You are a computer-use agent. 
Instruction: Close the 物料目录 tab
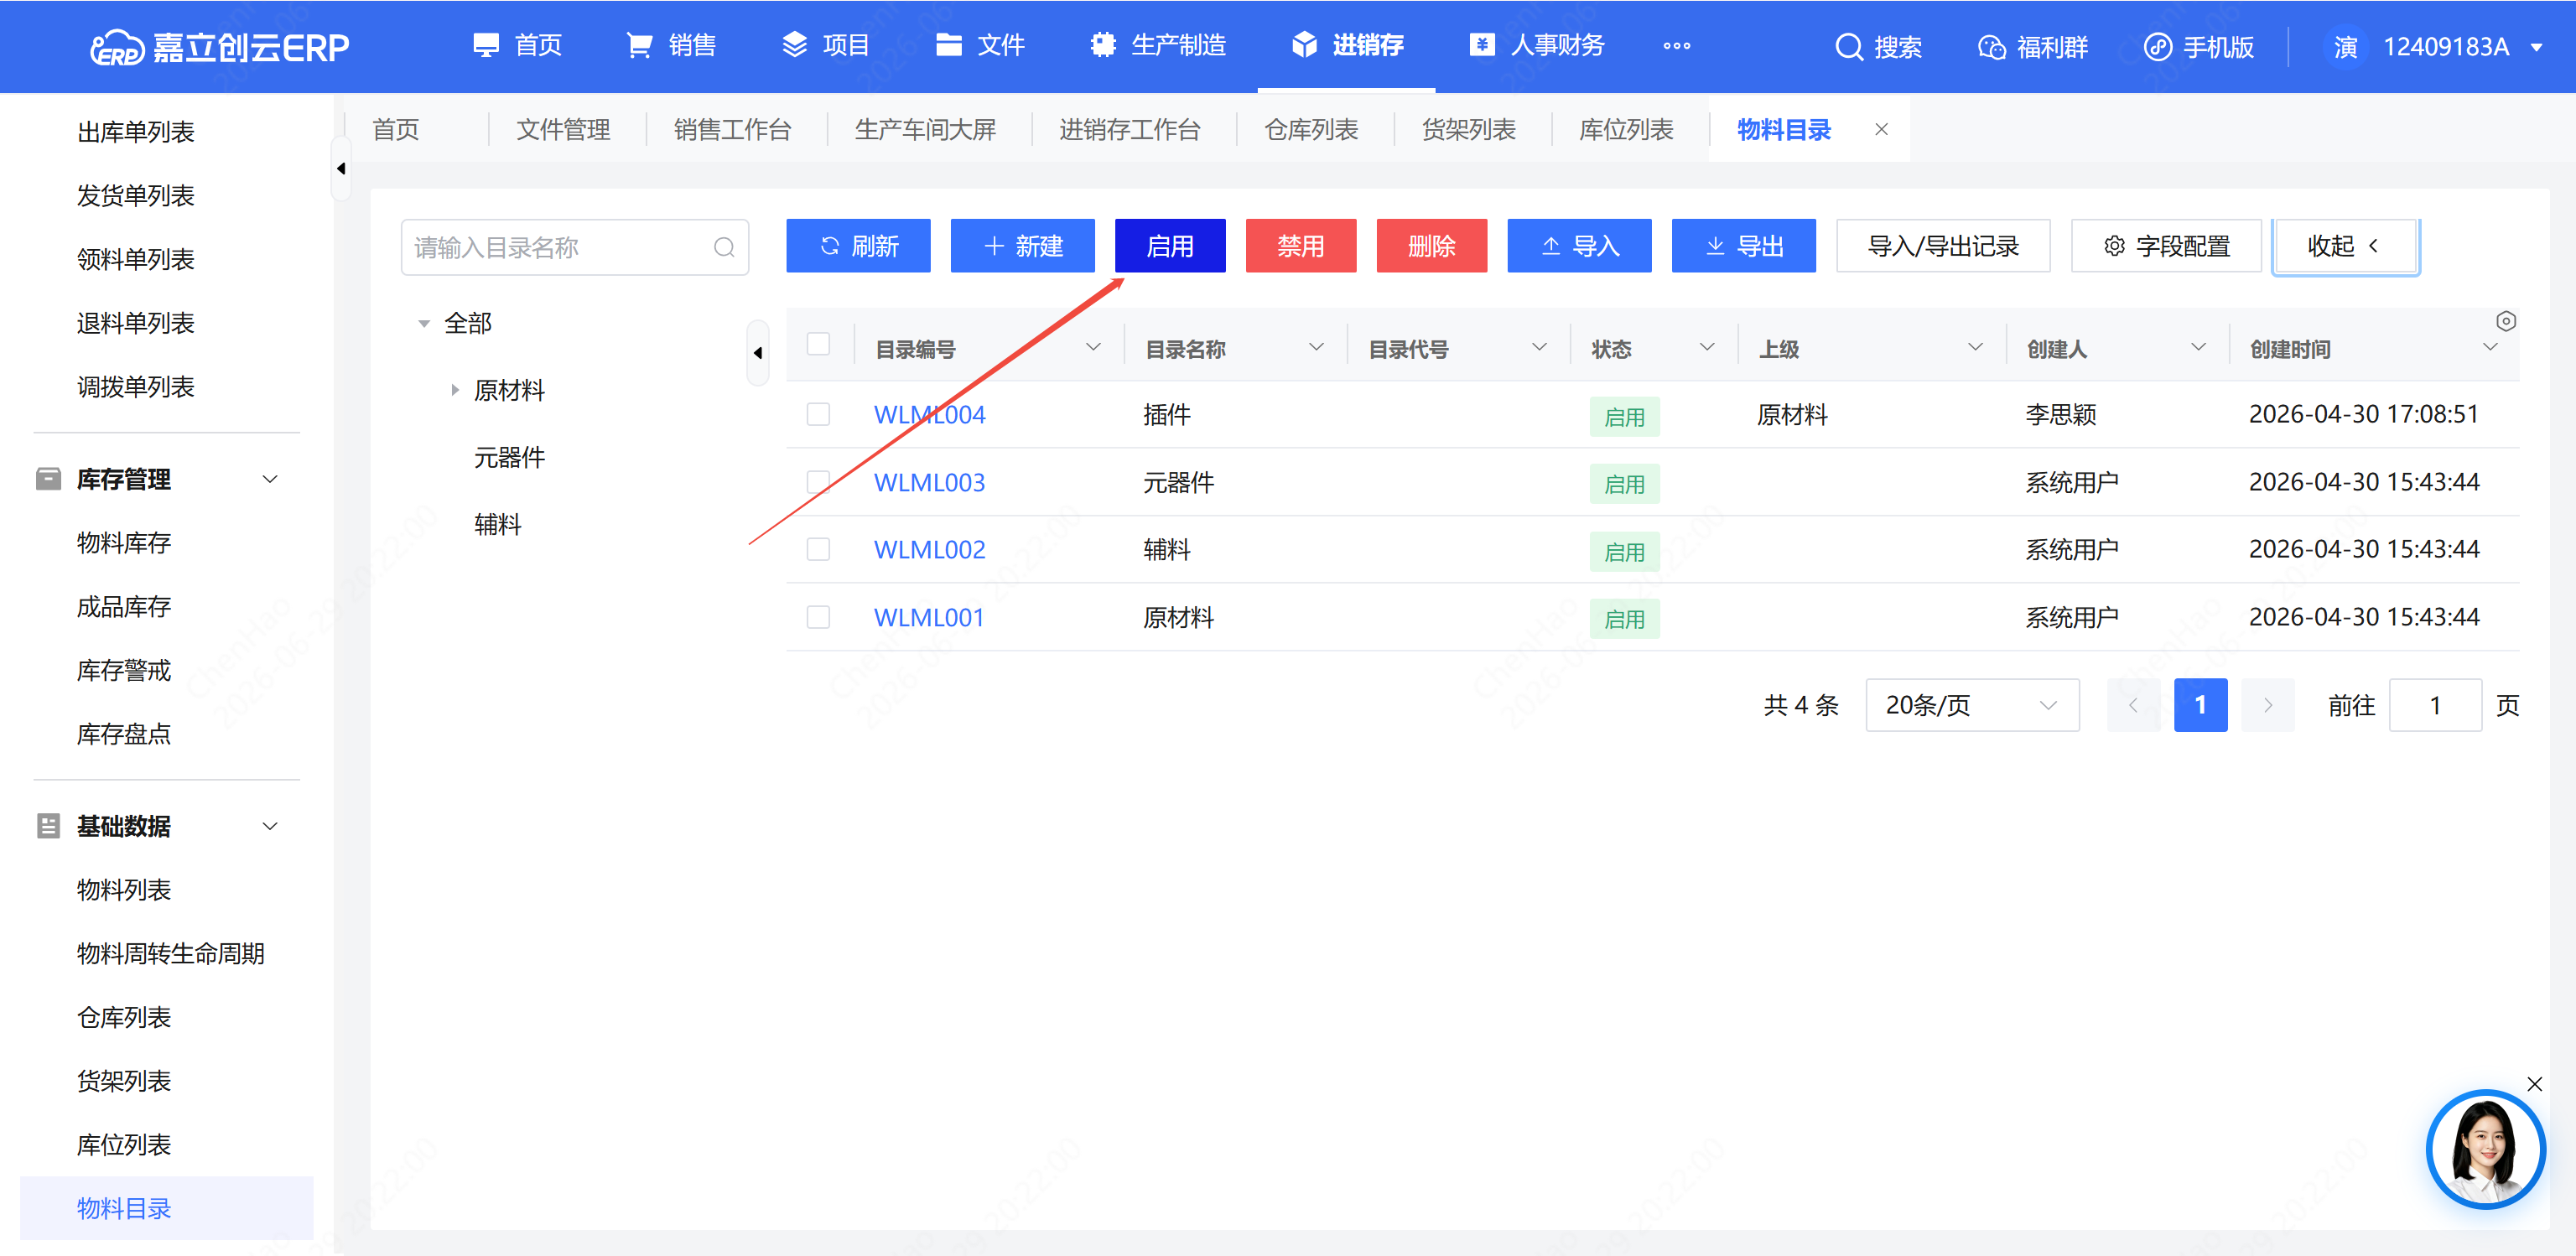point(1881,129)
